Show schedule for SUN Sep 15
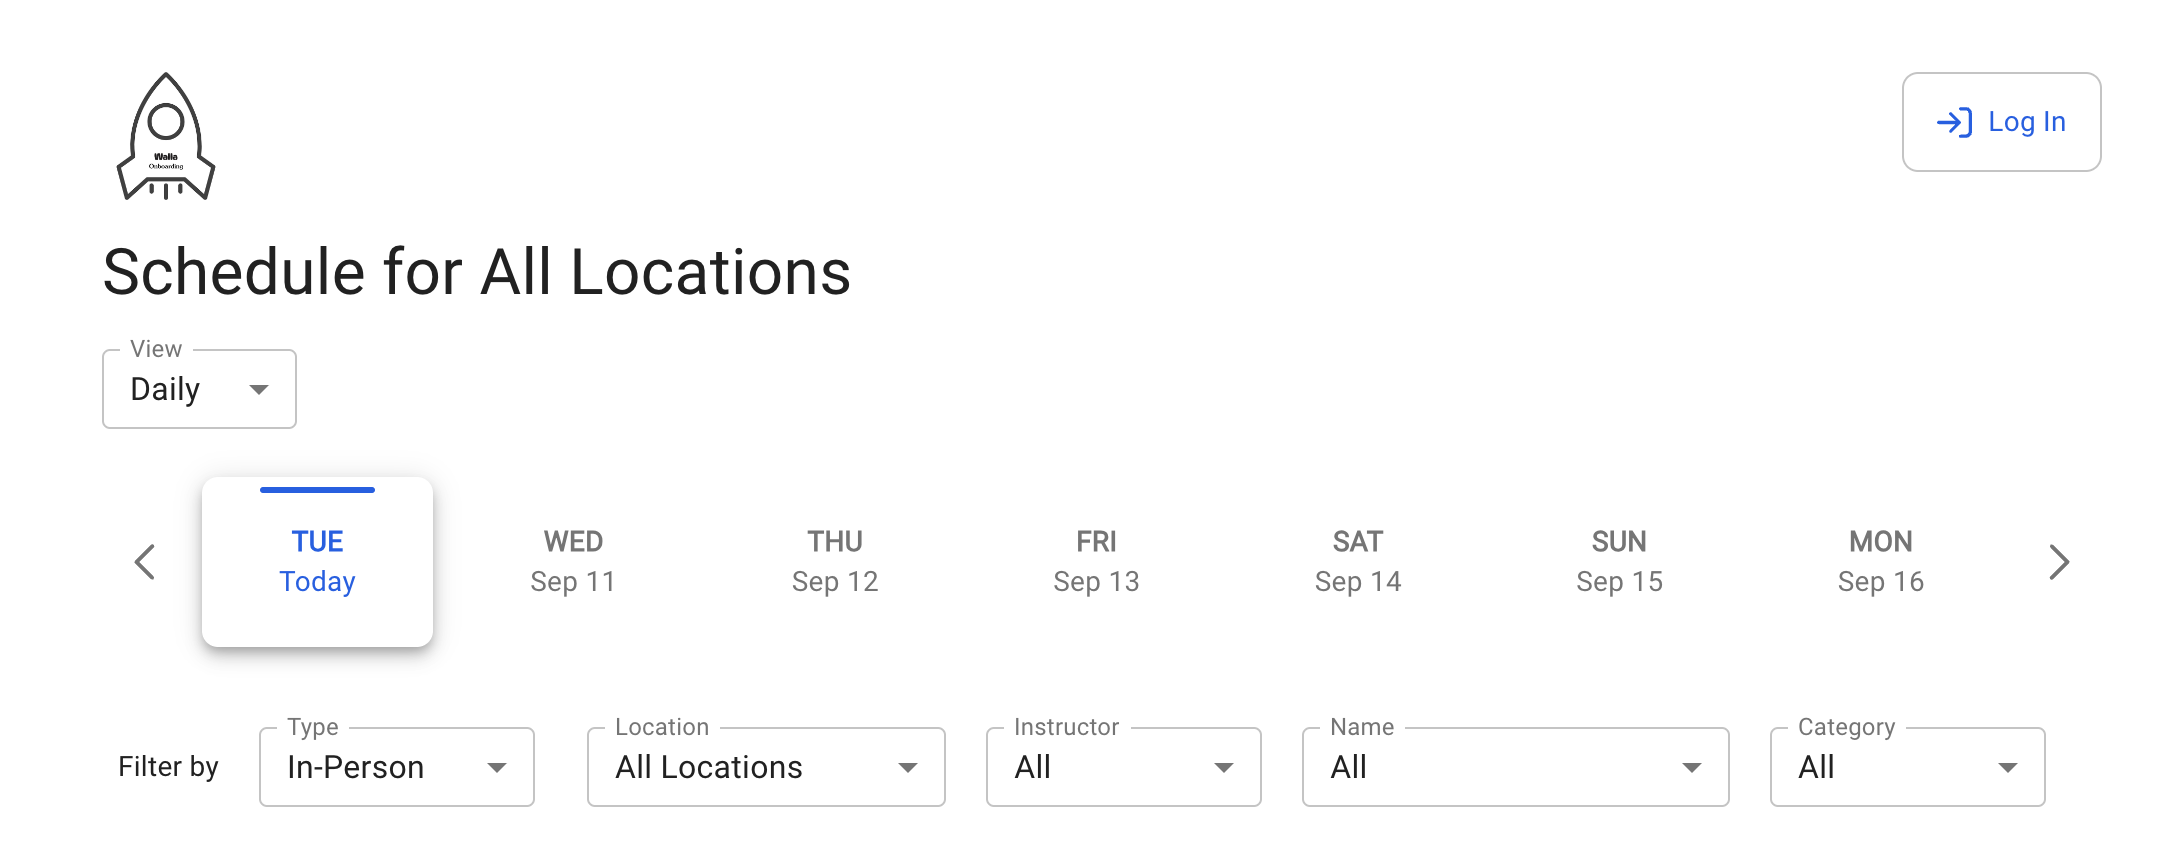Screen dimensions: 2172x862 pyautogui.click(x=1619, y=562)
